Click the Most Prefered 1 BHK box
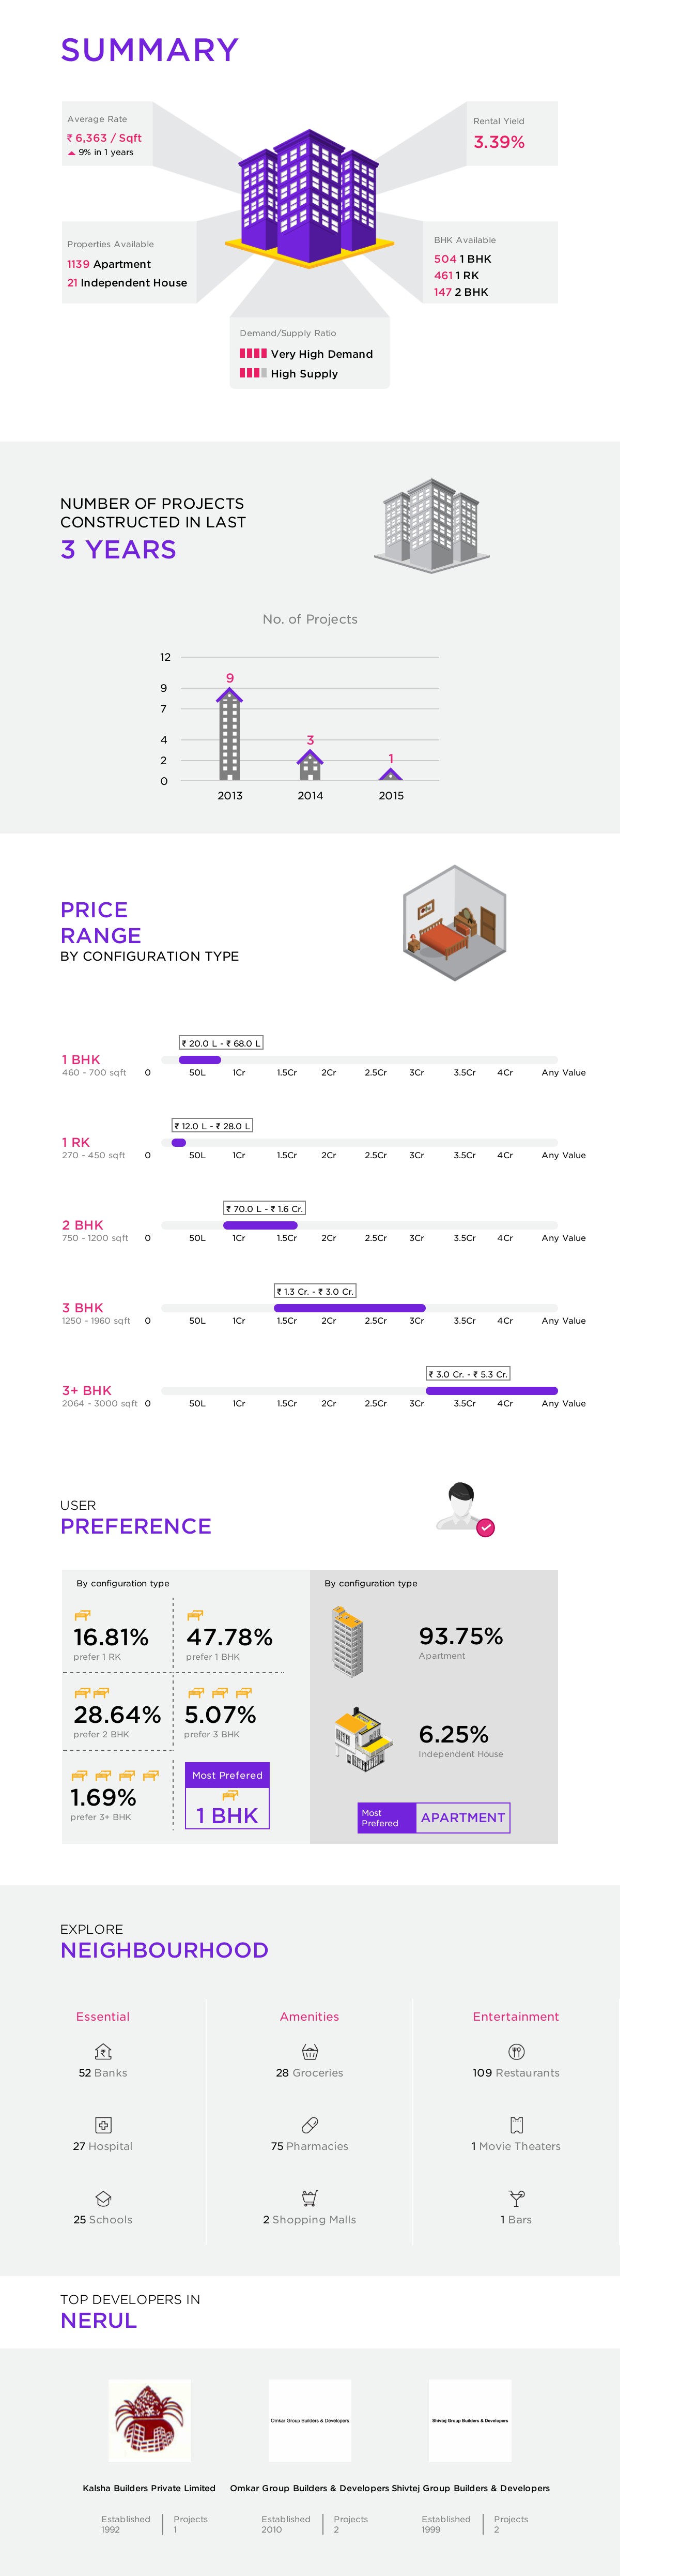Screen dimensions: 680x2576 (227, 1795)
